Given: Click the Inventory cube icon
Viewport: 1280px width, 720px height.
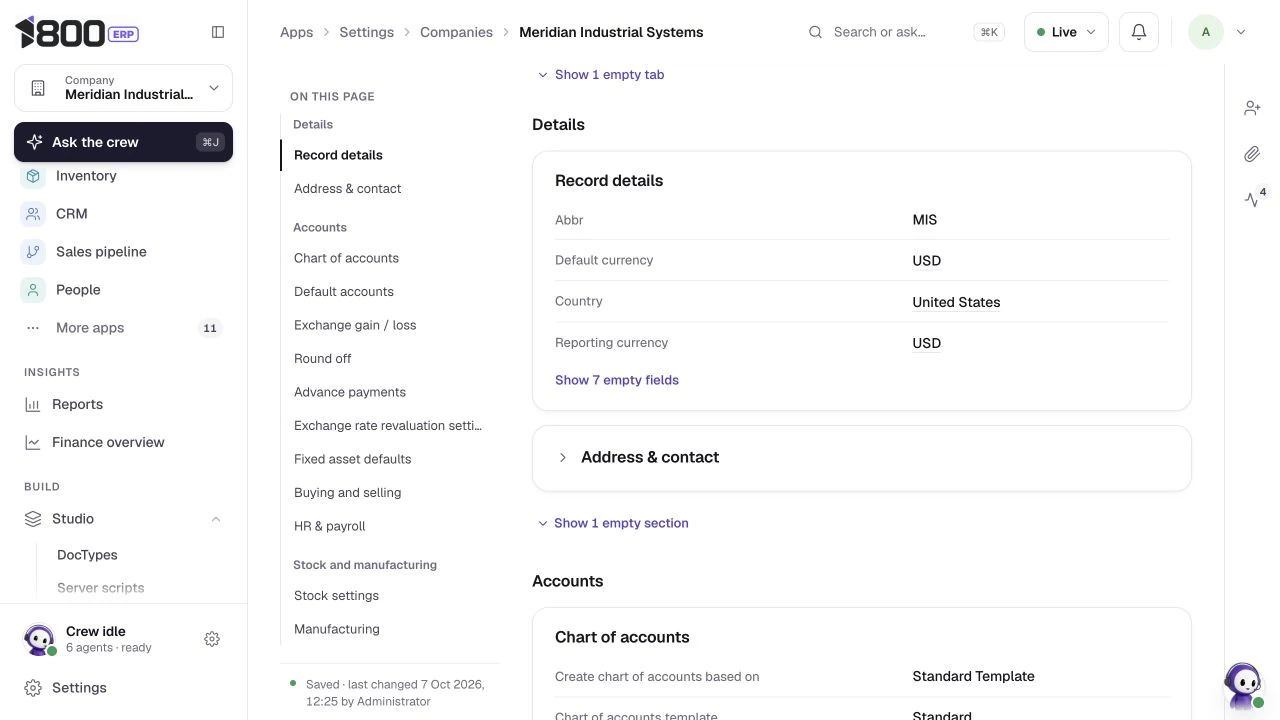Looking at the screenshot, I should pos(33,176).
